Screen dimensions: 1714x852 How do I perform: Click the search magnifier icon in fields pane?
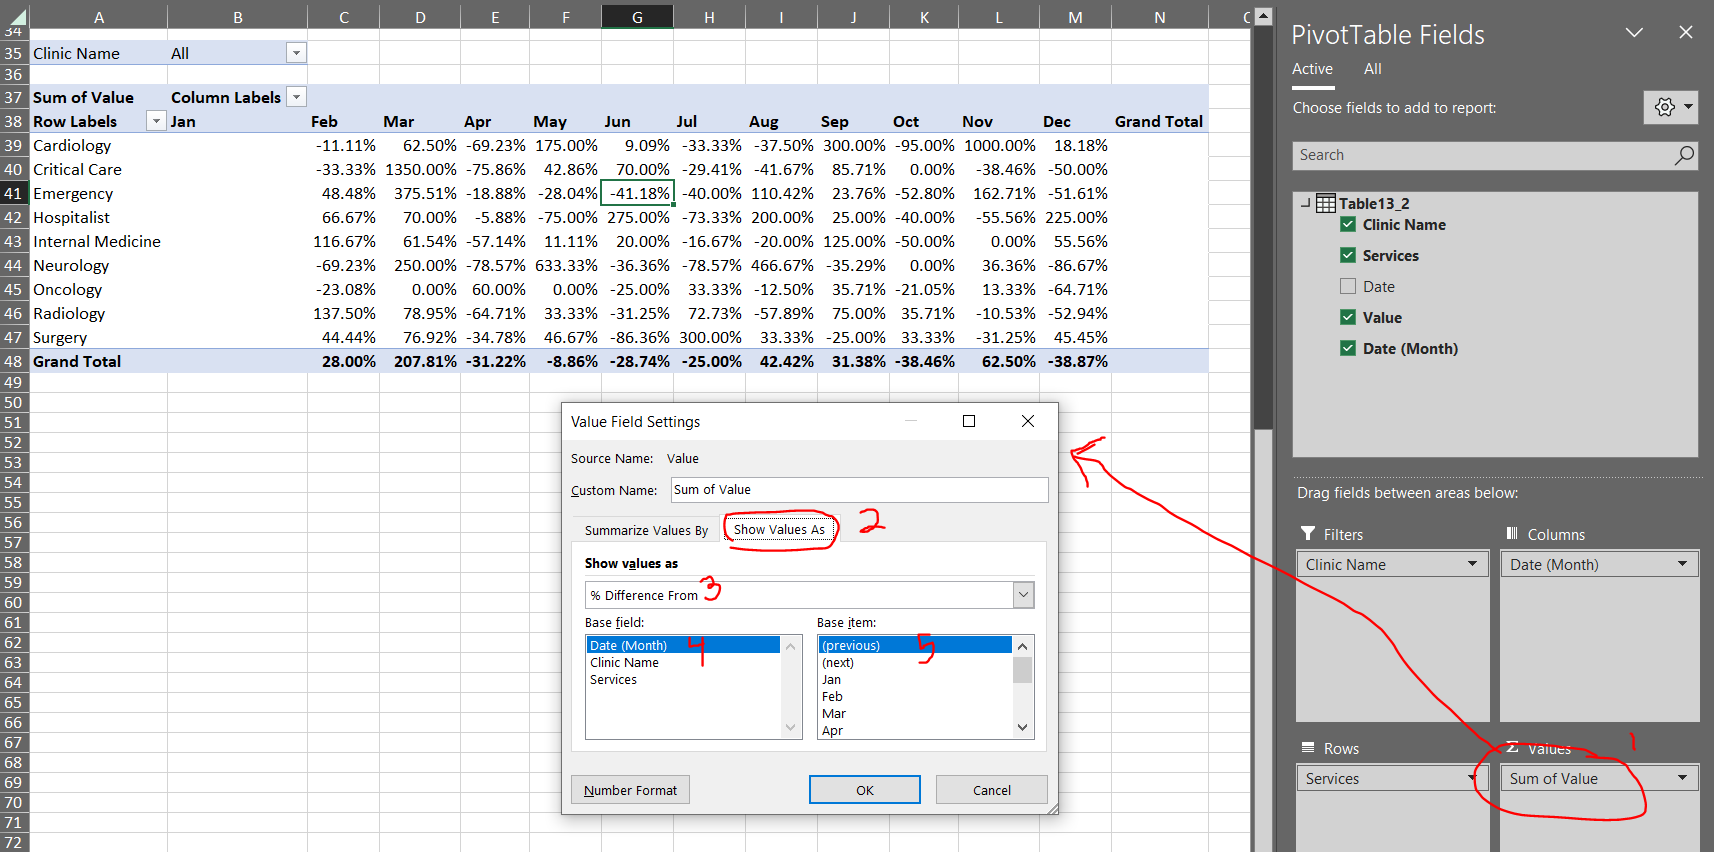coord(1684,155)
